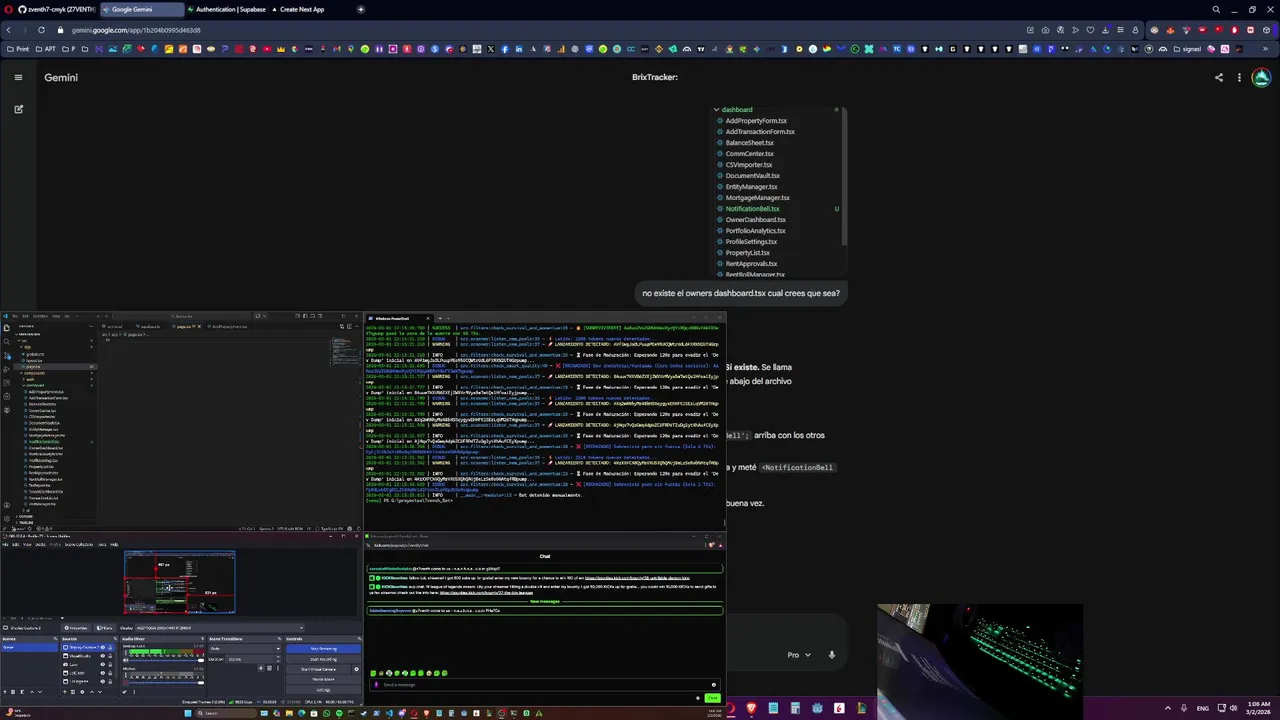Open the Manage gear in VS Code
The height and width of the screenshot is (720, 1280).
[7, 519]
